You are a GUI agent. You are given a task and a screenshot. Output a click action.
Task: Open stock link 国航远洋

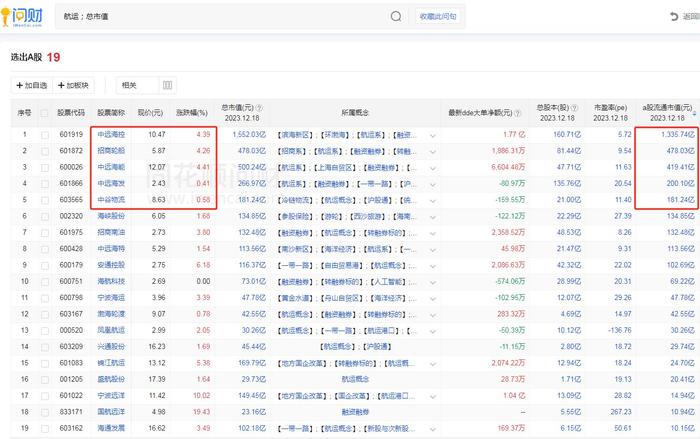pyautogui.click(x=111, y=412)
